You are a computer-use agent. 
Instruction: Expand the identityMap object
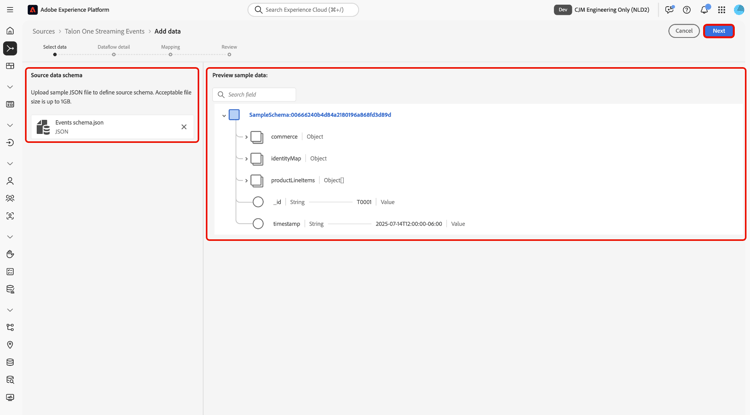246,159
